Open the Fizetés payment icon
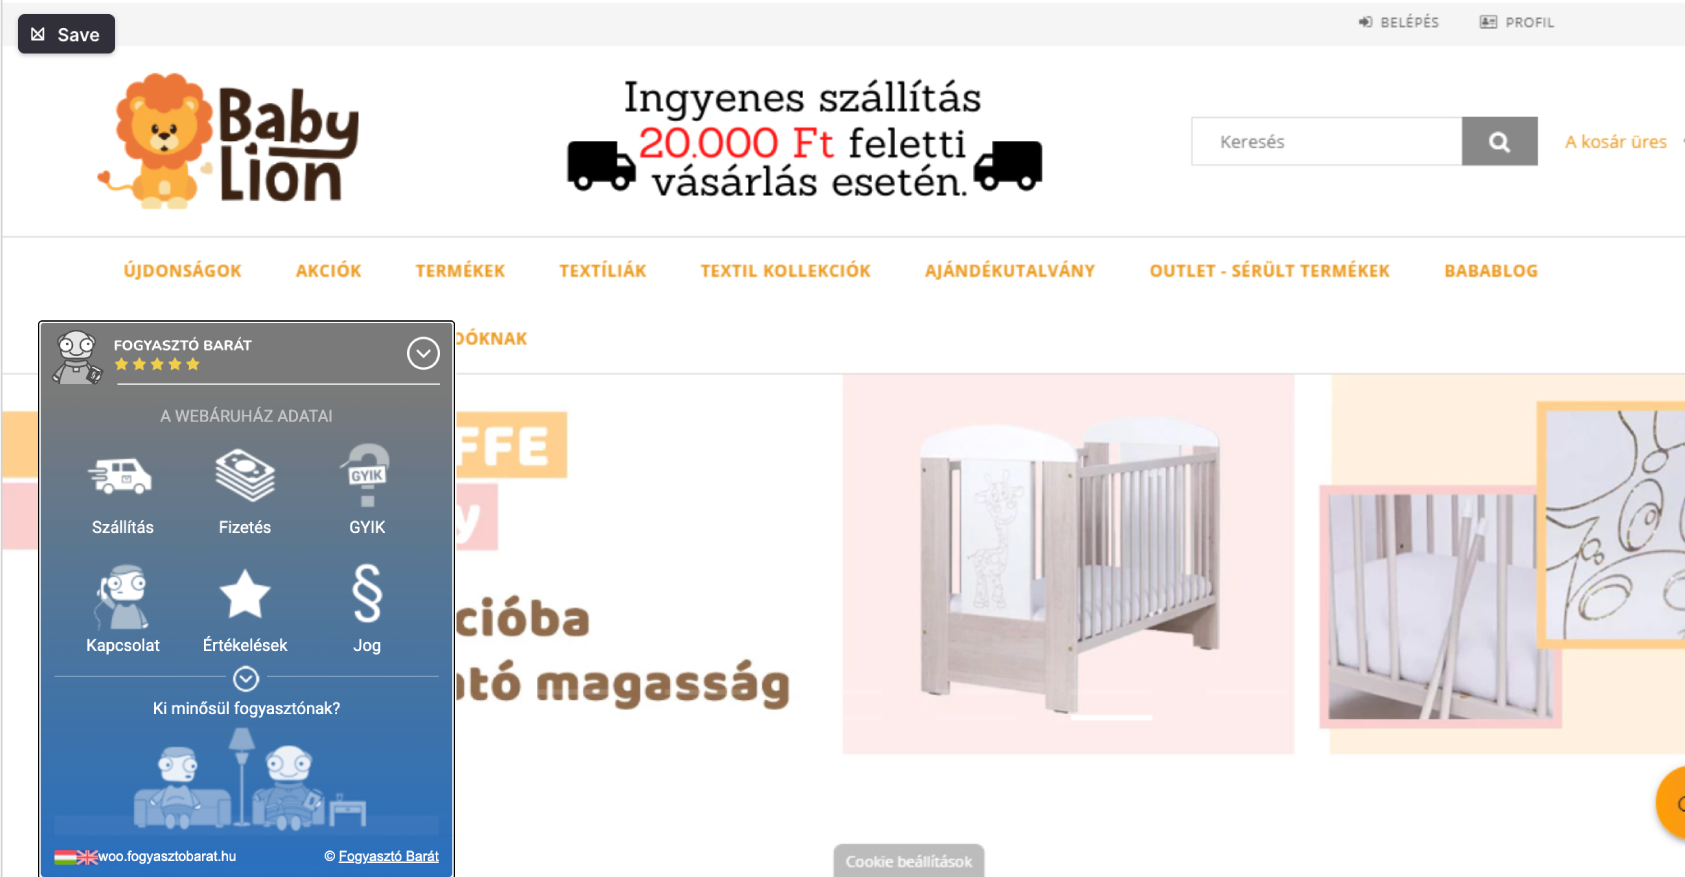This screenshot has height=877, width=1685. (x=245, y=475)
